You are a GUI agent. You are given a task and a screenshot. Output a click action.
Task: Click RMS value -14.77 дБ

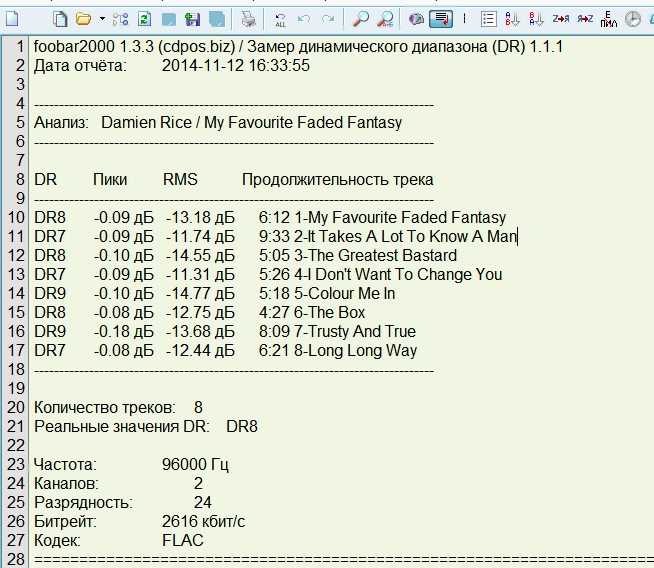click(200, 294)
